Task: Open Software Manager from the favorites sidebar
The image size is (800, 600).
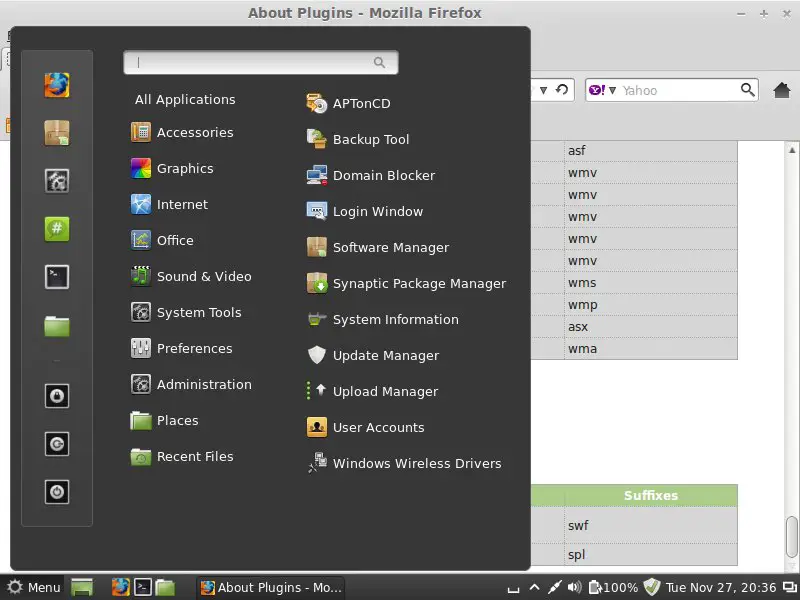Action: (x=57, y=133)
